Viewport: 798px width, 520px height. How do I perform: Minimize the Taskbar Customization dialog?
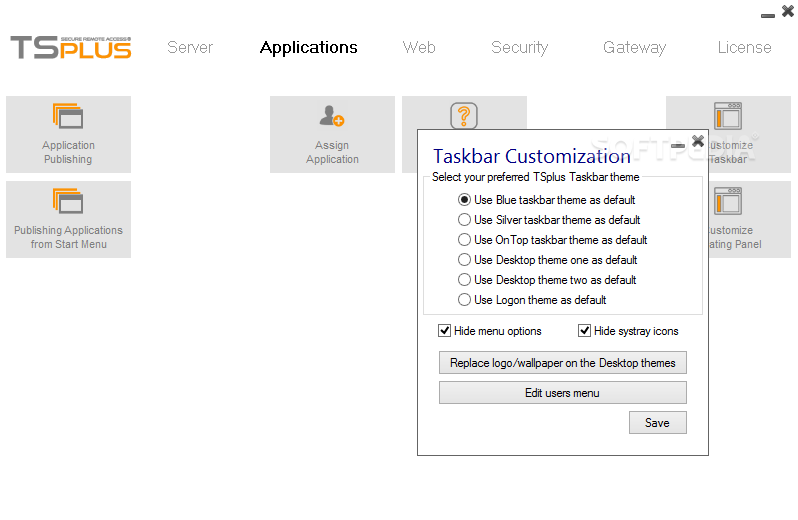(678, 146)
